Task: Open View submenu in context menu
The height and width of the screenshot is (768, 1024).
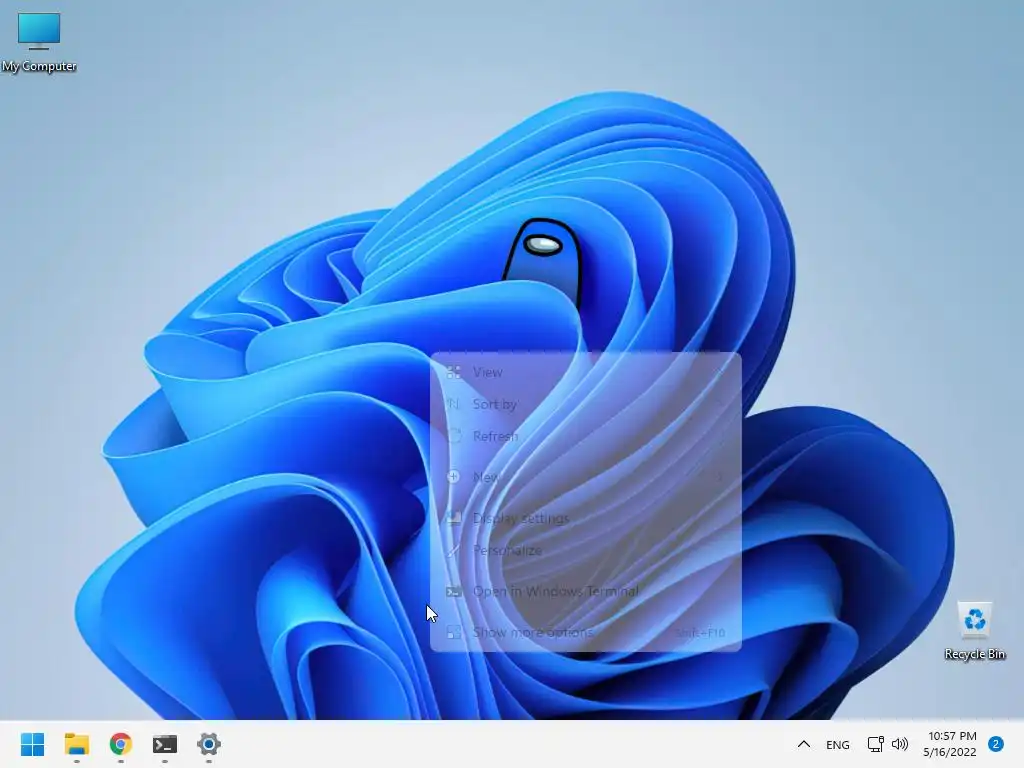Action: click(586, 372)
